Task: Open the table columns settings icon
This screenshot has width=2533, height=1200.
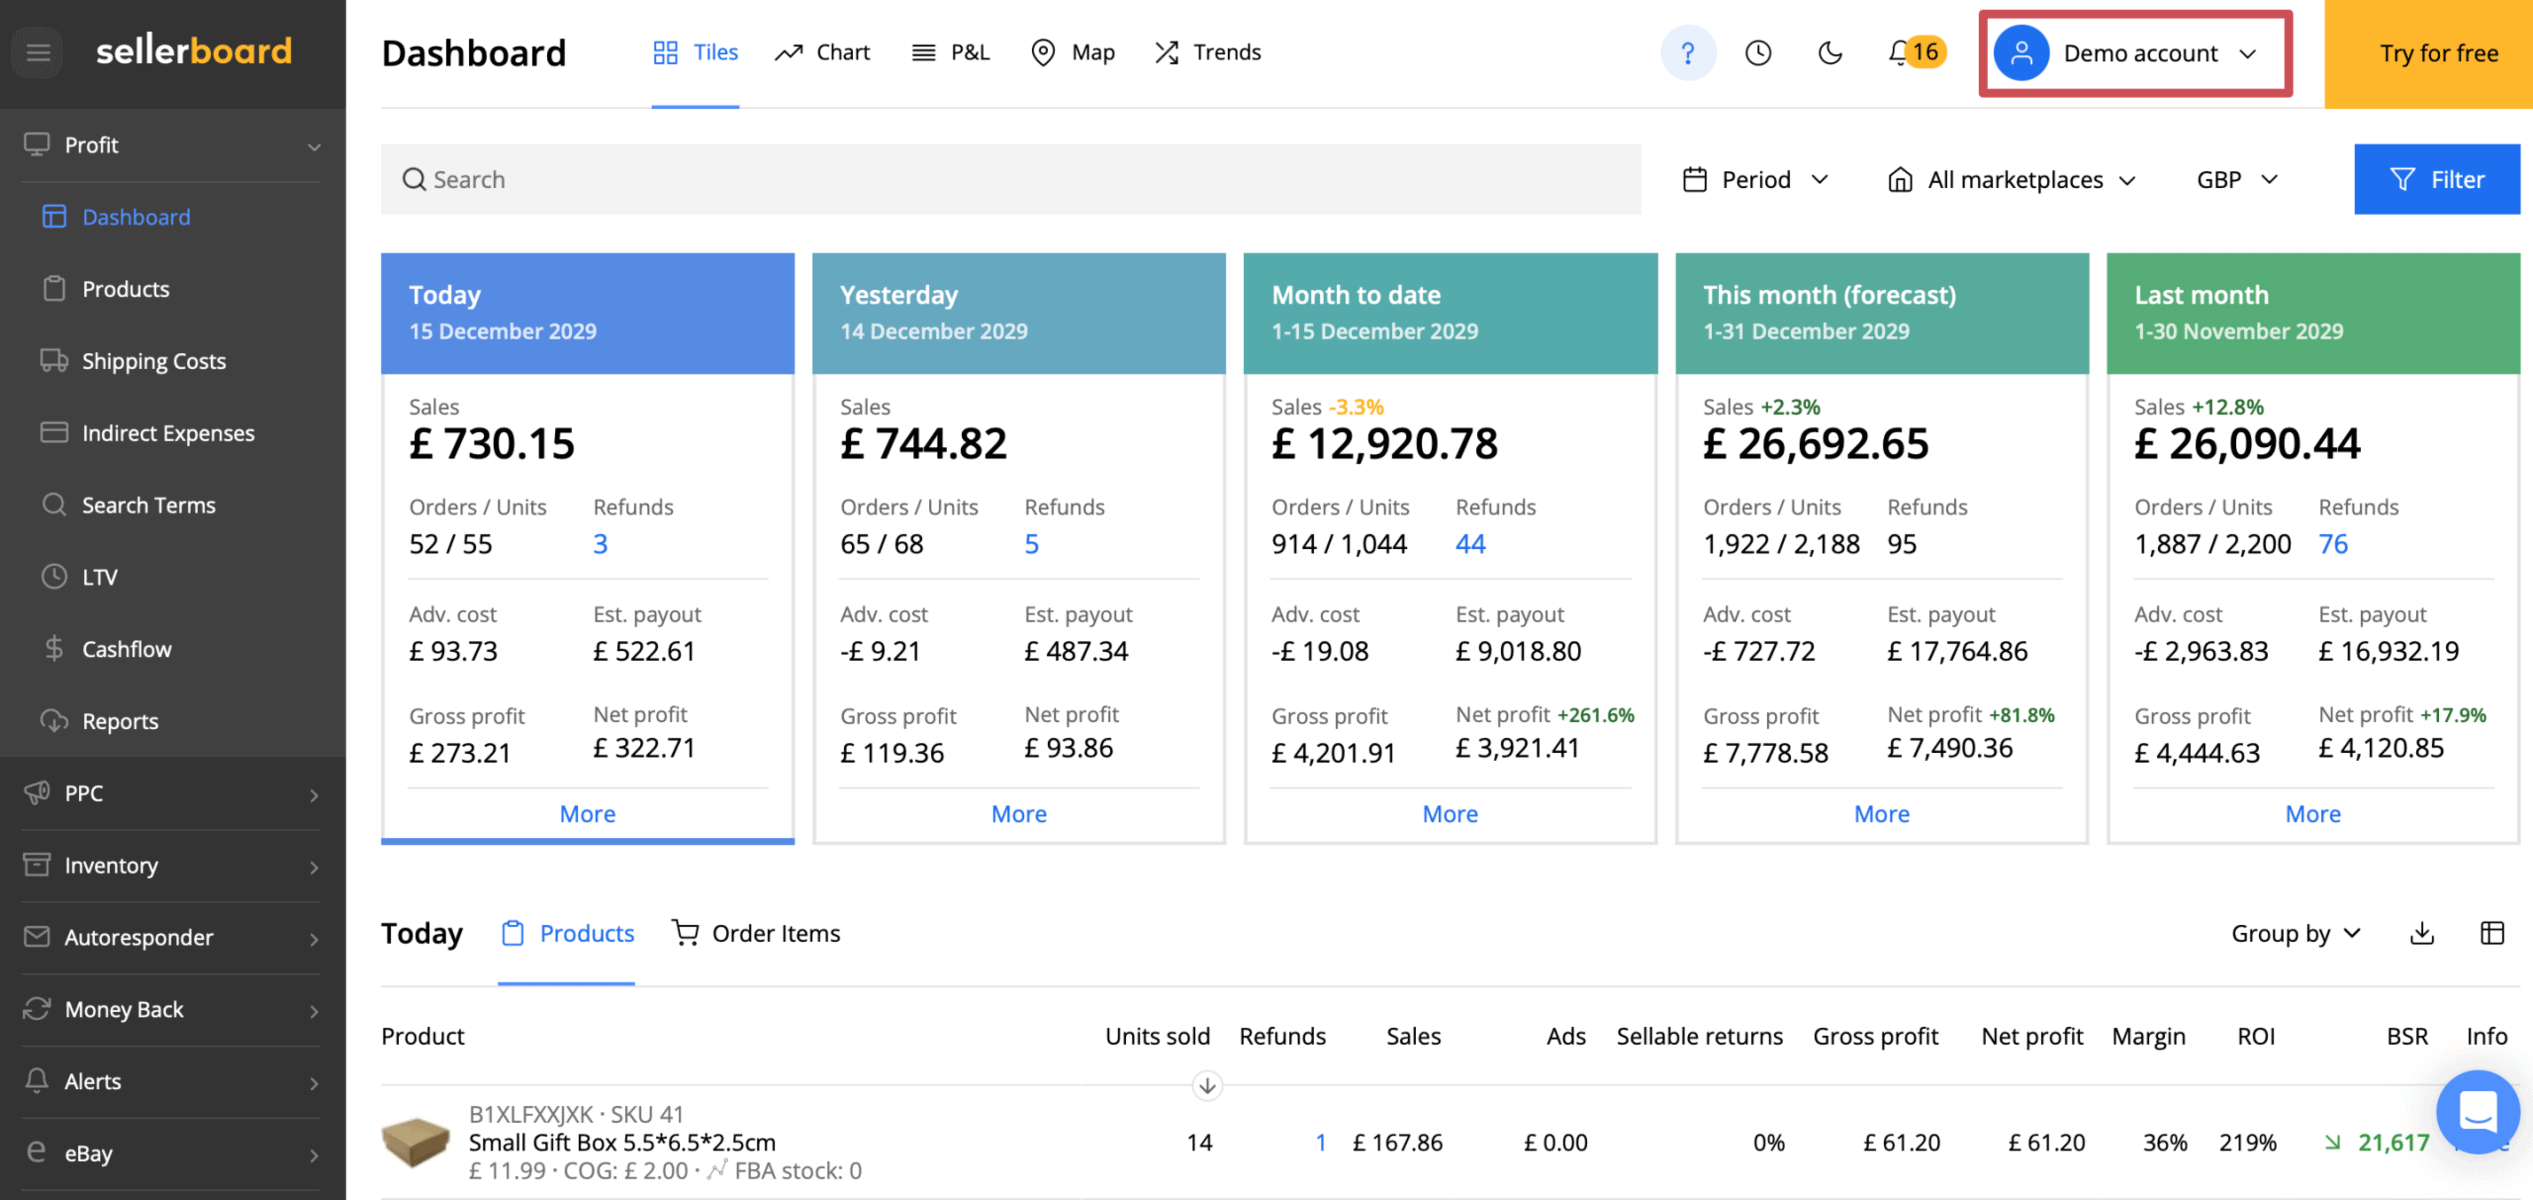Action: tap(2492, 933)
